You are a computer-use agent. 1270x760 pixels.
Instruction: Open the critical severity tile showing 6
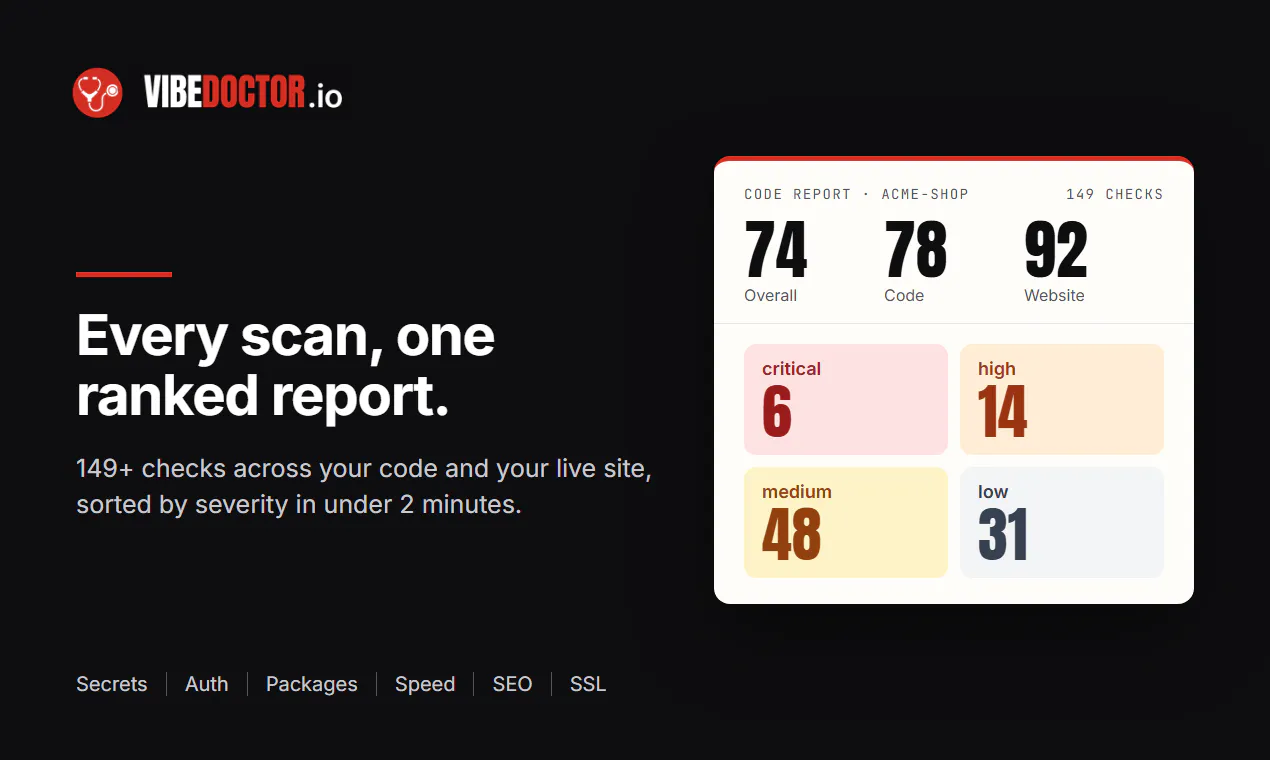click(846, 399)
